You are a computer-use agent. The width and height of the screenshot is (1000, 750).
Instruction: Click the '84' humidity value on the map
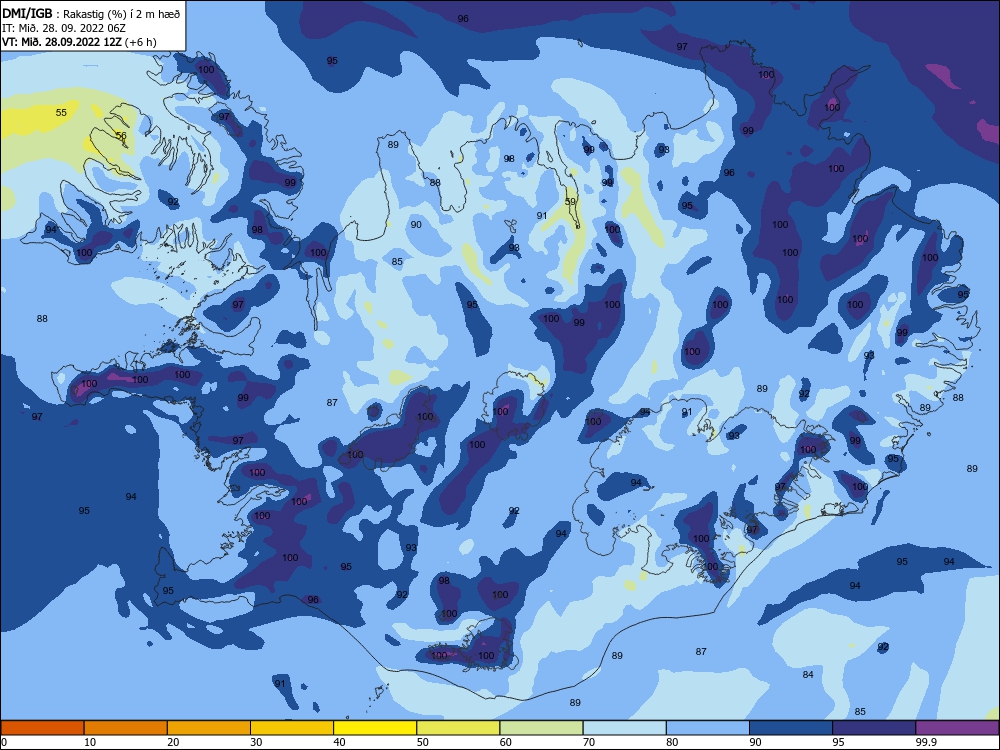point(808,675)
